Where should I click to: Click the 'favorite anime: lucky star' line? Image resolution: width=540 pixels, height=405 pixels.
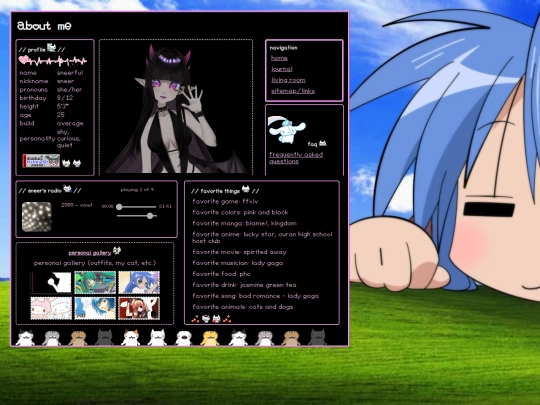pos(262,238)
